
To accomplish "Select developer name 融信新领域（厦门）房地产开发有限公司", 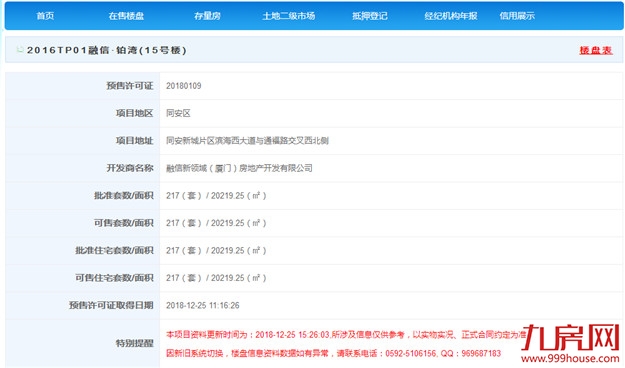I will point(239,168).
